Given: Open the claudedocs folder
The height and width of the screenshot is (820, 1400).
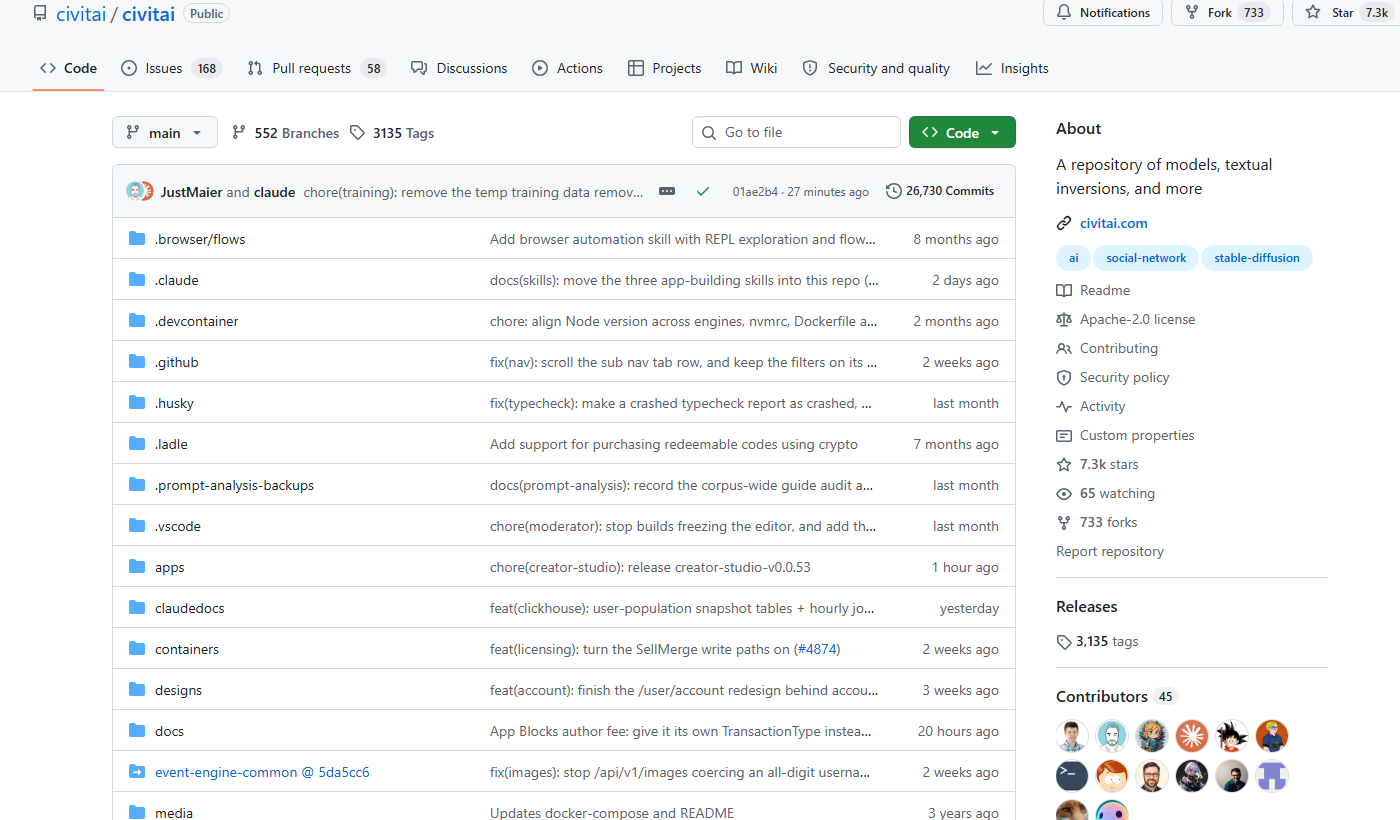Looking at the screenshot, I should 190,608.
